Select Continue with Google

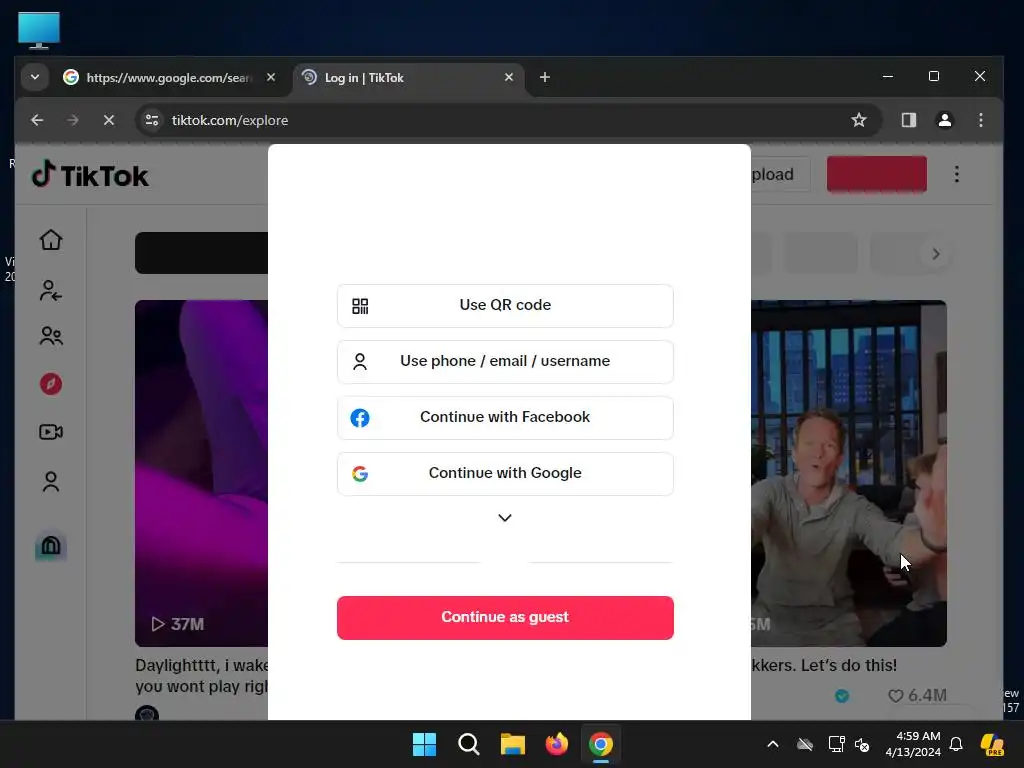point(505,473)
